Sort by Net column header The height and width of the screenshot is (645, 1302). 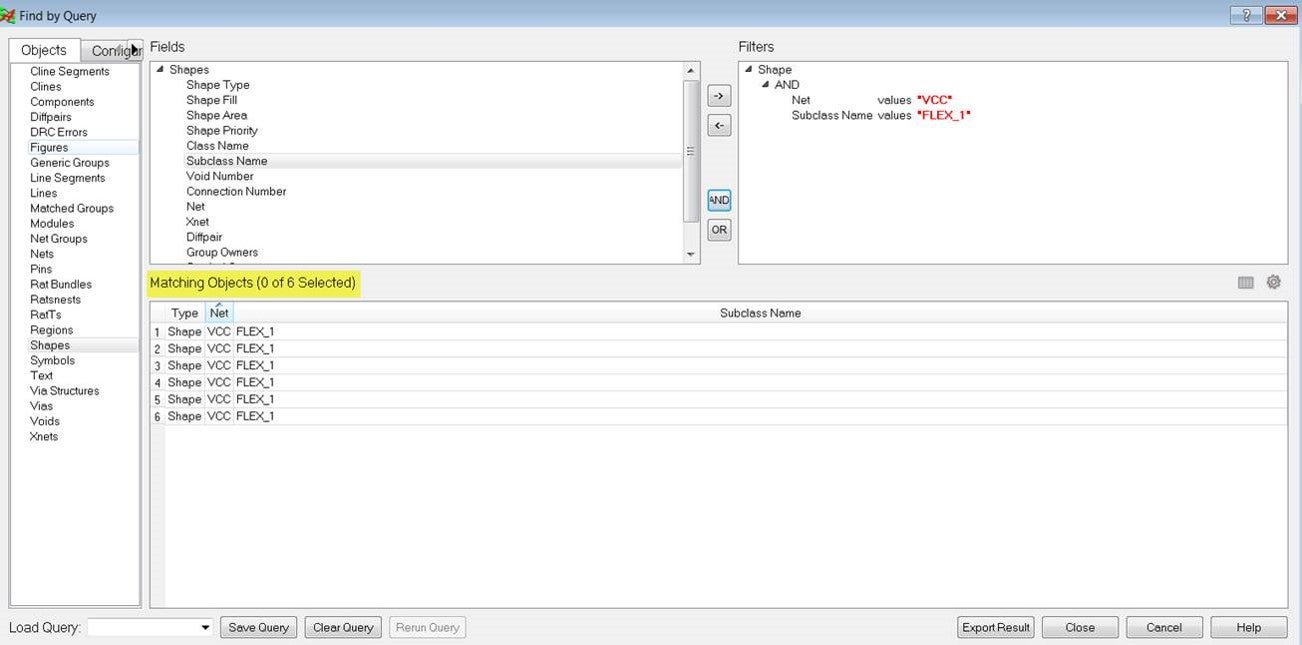point(219,313)
